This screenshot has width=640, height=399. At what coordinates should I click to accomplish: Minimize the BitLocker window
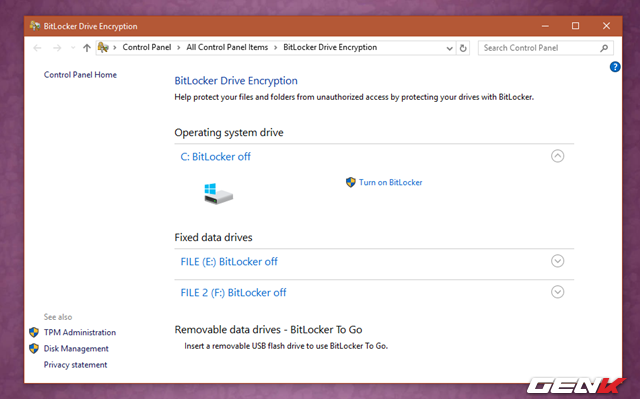[x=545, y=26]
